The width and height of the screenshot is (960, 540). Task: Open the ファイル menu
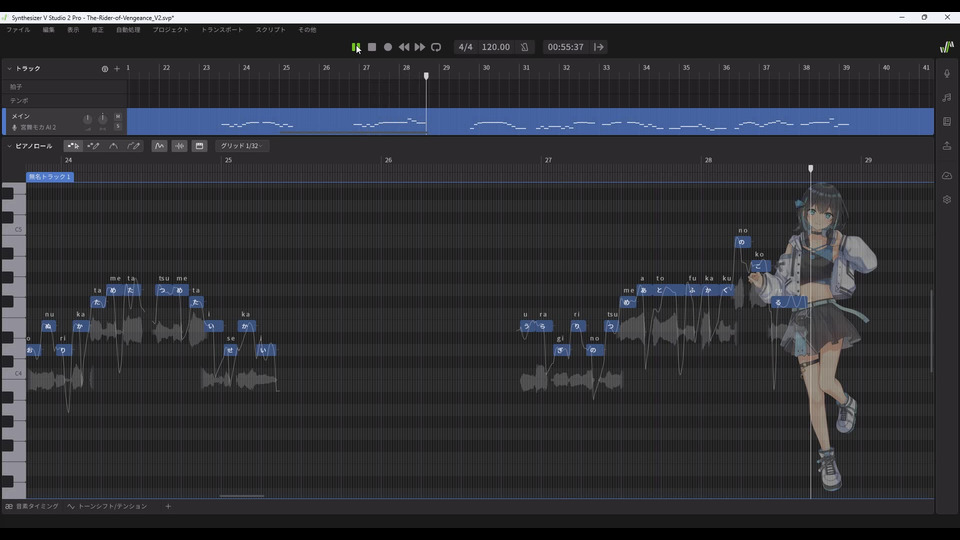18,29
